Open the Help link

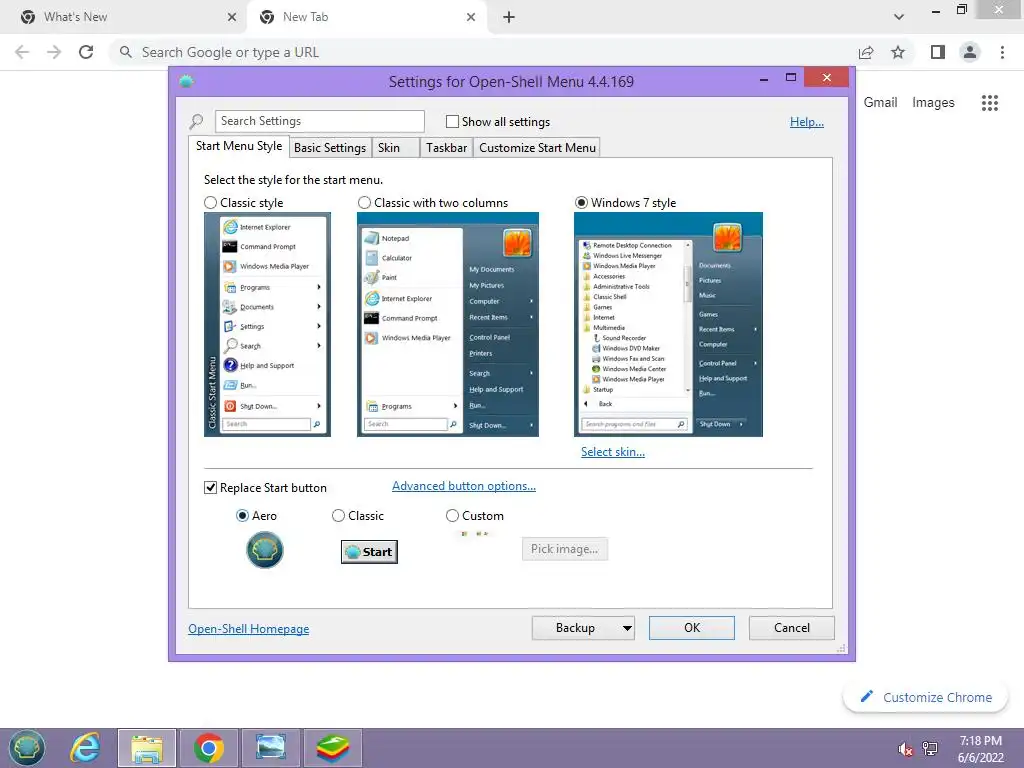point(807,122)
